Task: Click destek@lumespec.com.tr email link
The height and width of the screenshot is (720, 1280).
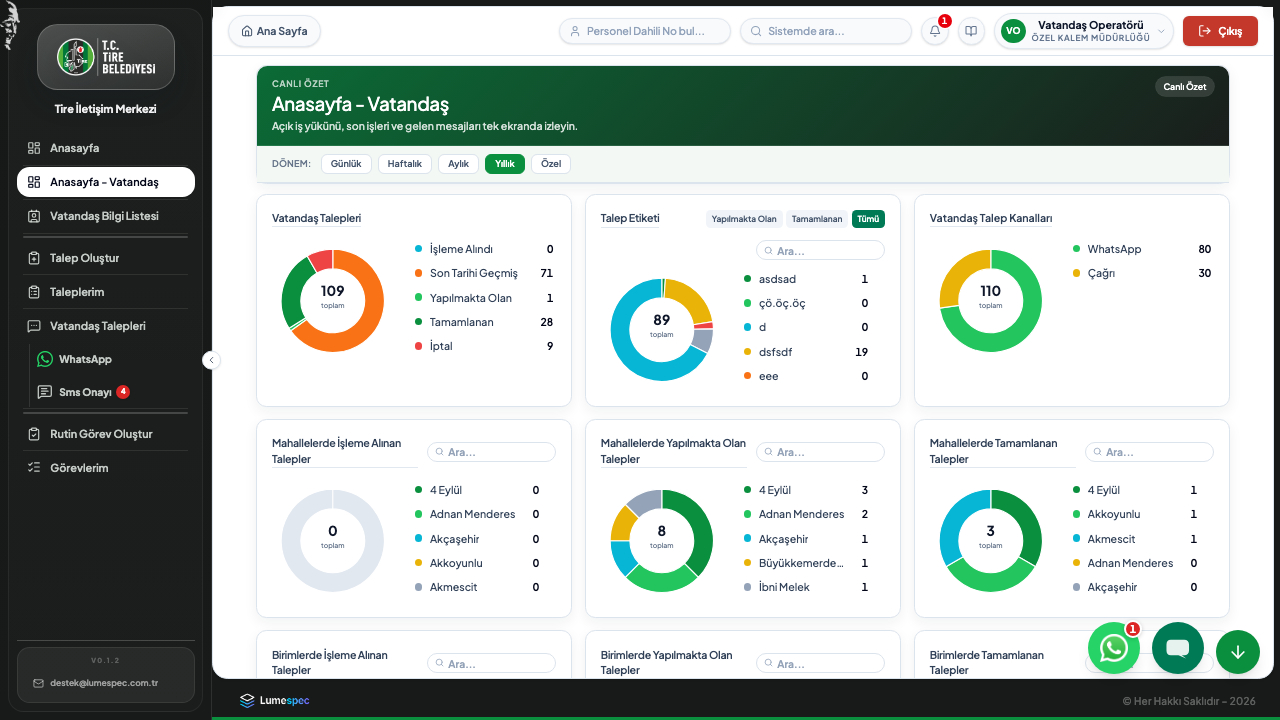Action: pos(104,683)
